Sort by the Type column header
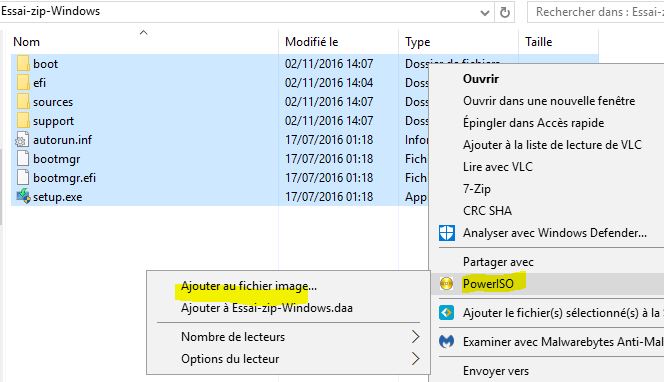Image resolution: width=664 pixels, height=382 pixels. coord(418,42)
